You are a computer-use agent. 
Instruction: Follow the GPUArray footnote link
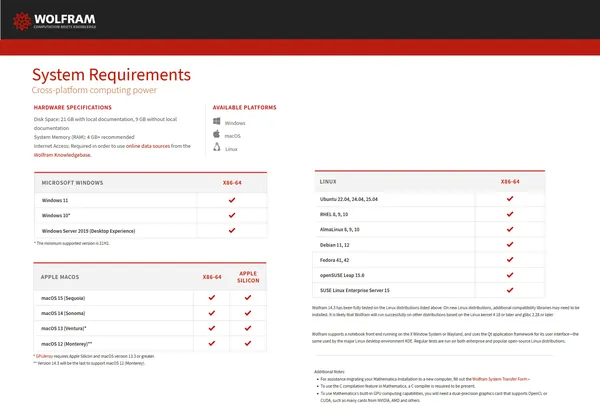[x=44, y=356]
